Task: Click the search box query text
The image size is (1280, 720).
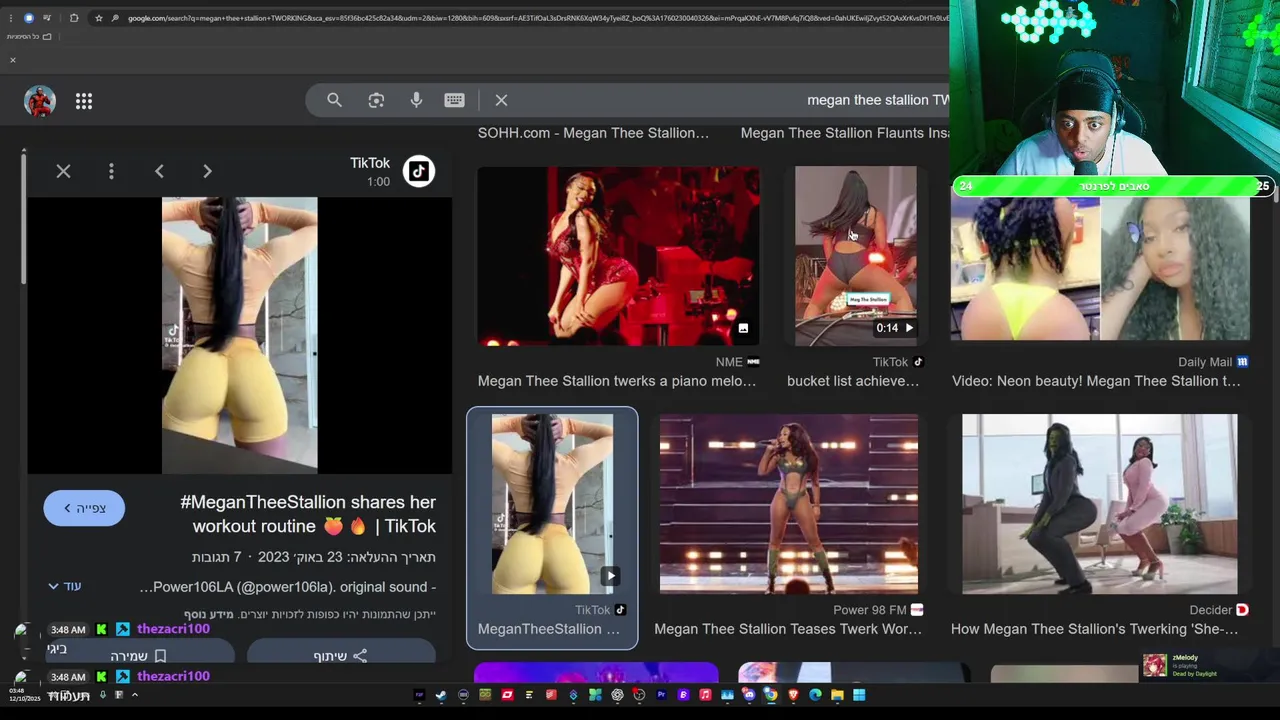Action: (878, 100)
